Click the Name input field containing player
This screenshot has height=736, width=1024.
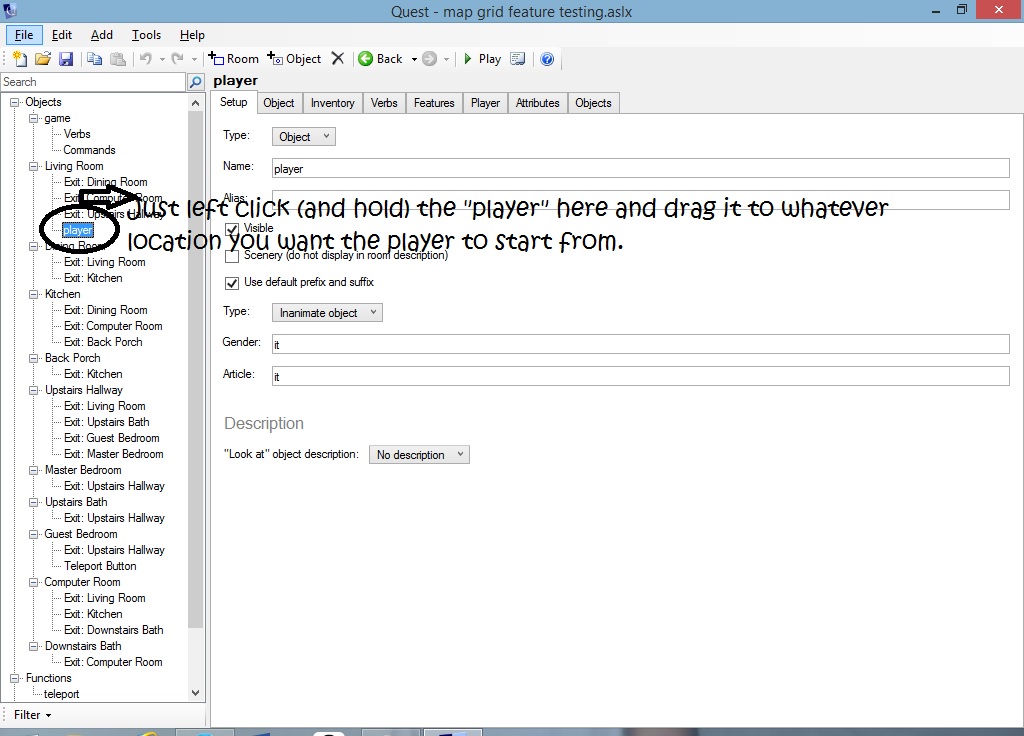click(x=640, y=169)
